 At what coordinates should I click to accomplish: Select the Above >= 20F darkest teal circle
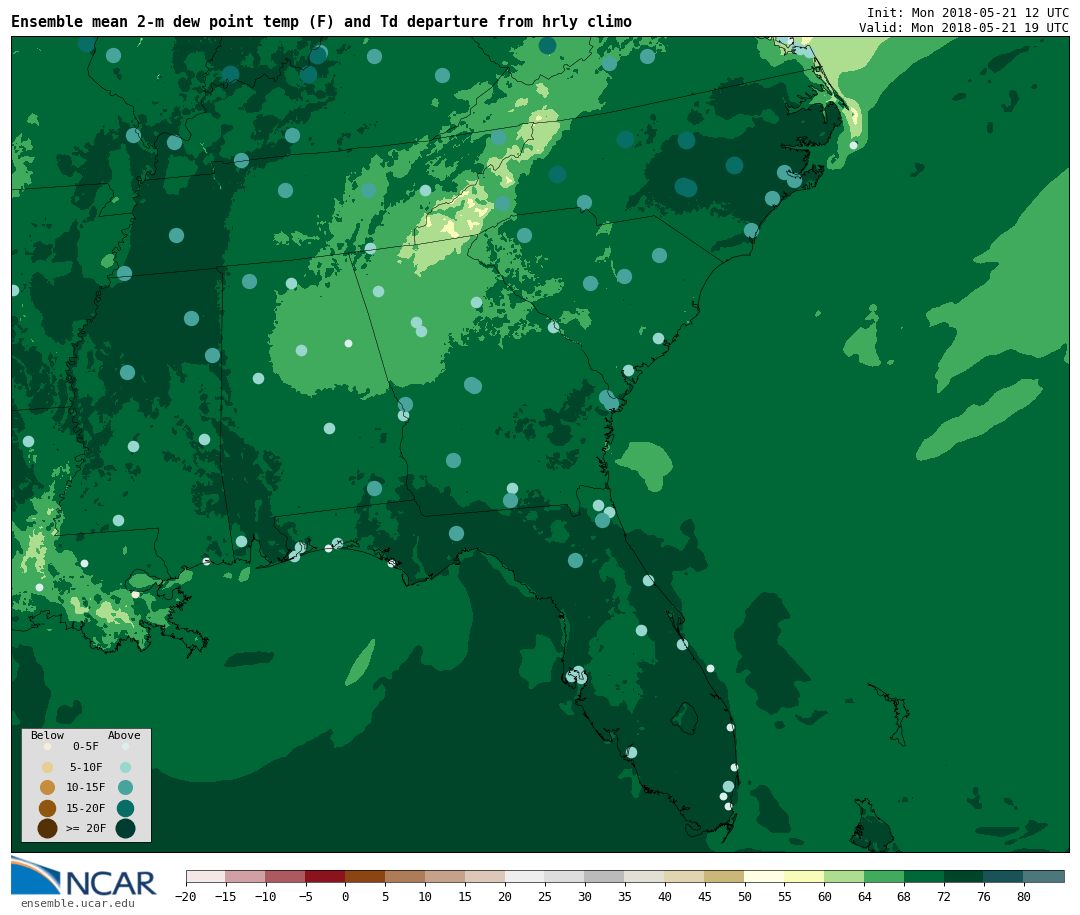pyautogui.click(x=125, y=828)
